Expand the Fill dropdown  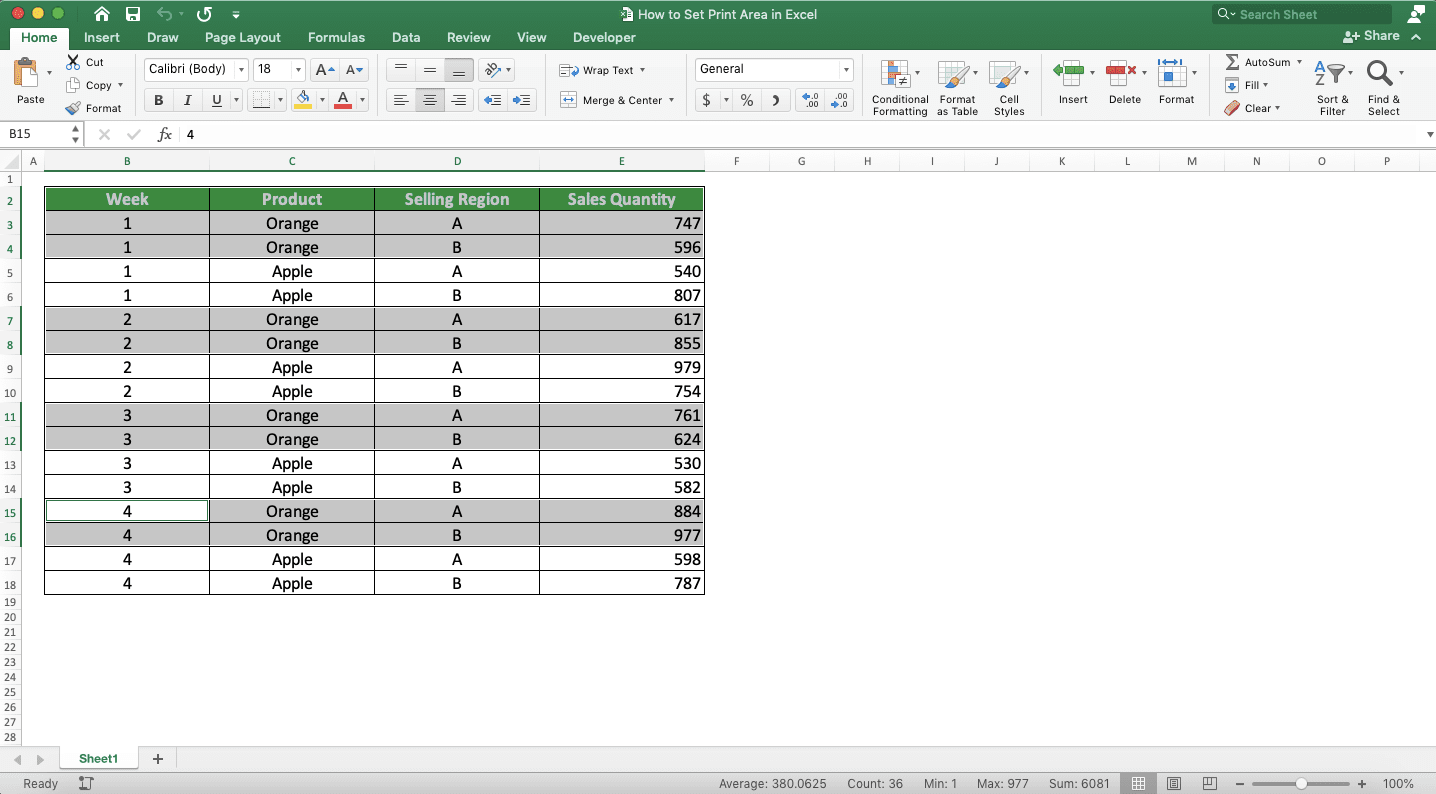click(x=1266, y=85)
